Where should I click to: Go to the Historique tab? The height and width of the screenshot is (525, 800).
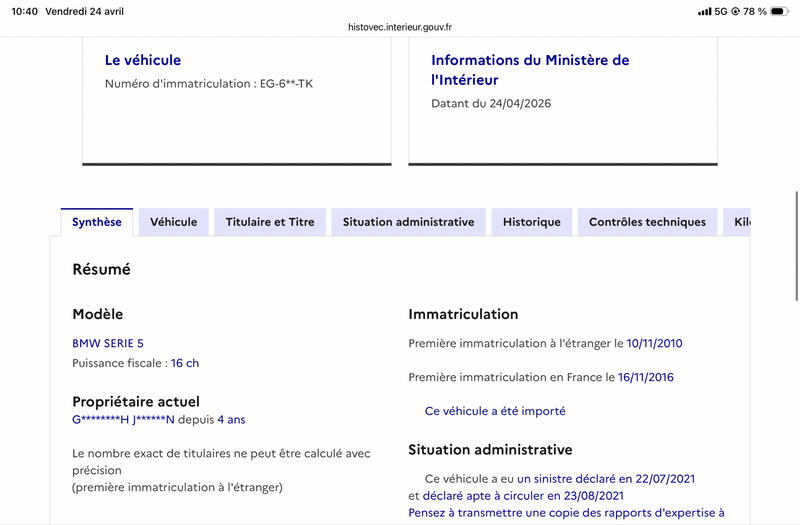[x=532, y=222]
